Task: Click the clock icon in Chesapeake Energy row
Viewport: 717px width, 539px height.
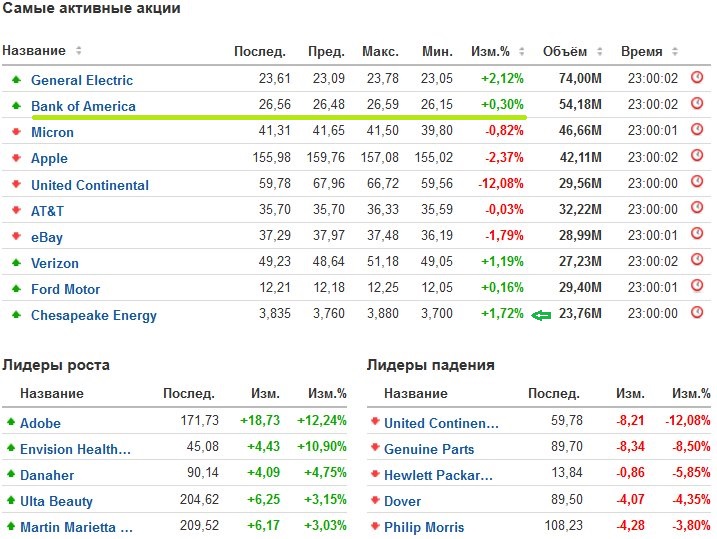Action: (697, 314)
